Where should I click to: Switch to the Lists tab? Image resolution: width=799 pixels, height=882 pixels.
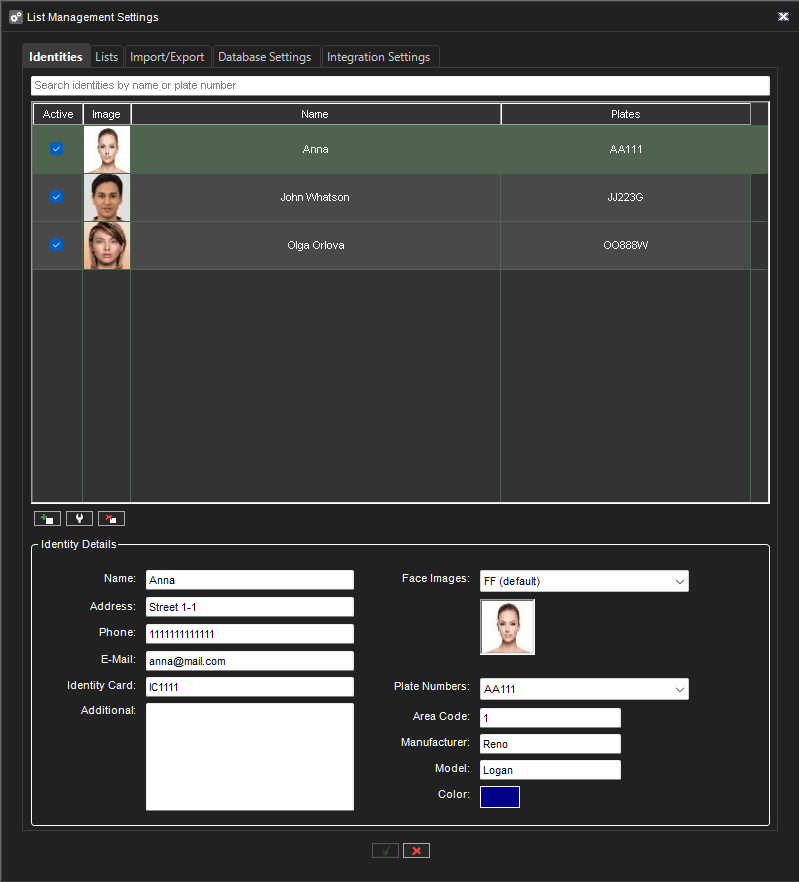pos(107,57)
